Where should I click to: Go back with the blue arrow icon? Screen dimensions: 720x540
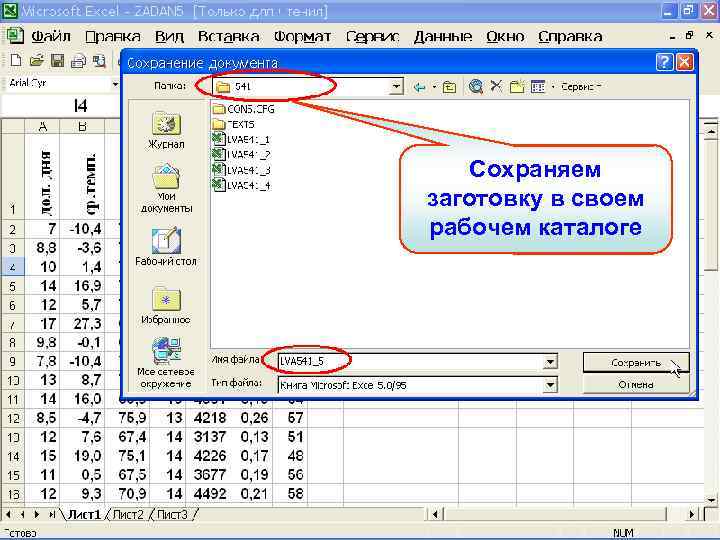pyautogui.click(x=419, y=87)
